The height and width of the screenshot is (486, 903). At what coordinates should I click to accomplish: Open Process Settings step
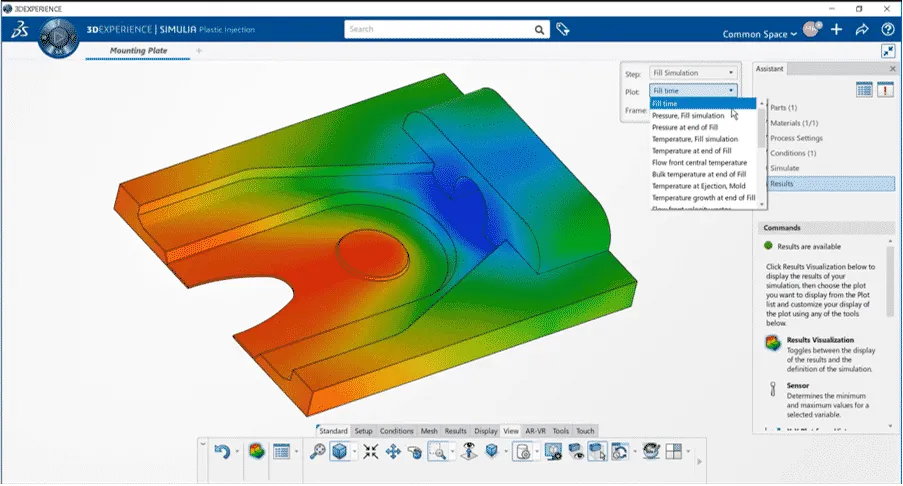796,138
